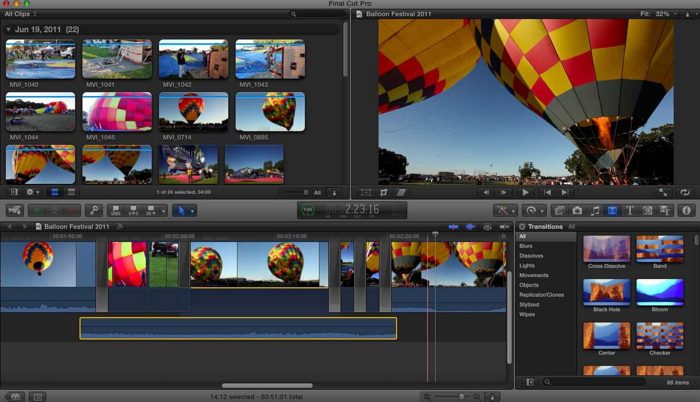700x402 pixels.
Task: Click the browser clip duration slider
Action: [295, 193]
